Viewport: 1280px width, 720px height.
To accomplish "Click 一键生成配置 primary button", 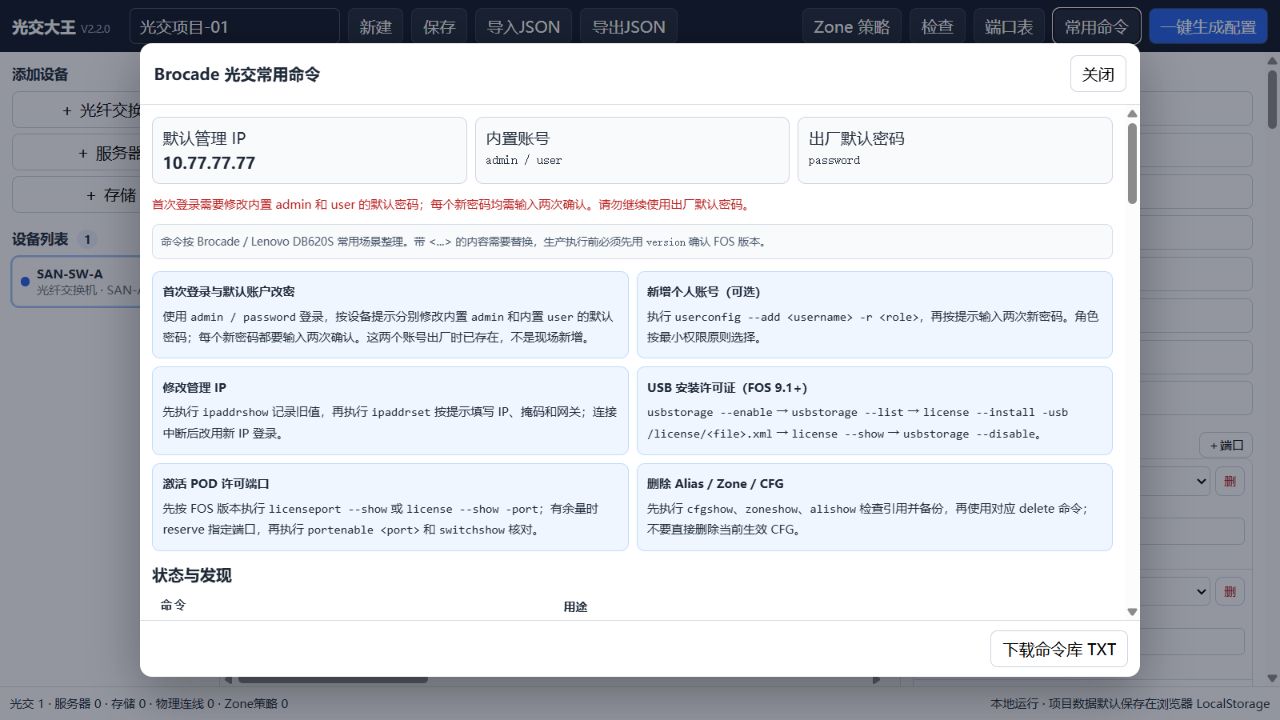I will [1208, 27].
